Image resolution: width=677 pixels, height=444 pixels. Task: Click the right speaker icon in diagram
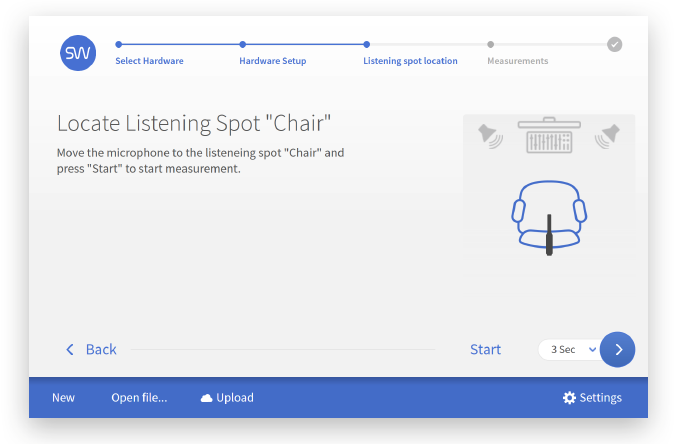click(x=607, y=136)
